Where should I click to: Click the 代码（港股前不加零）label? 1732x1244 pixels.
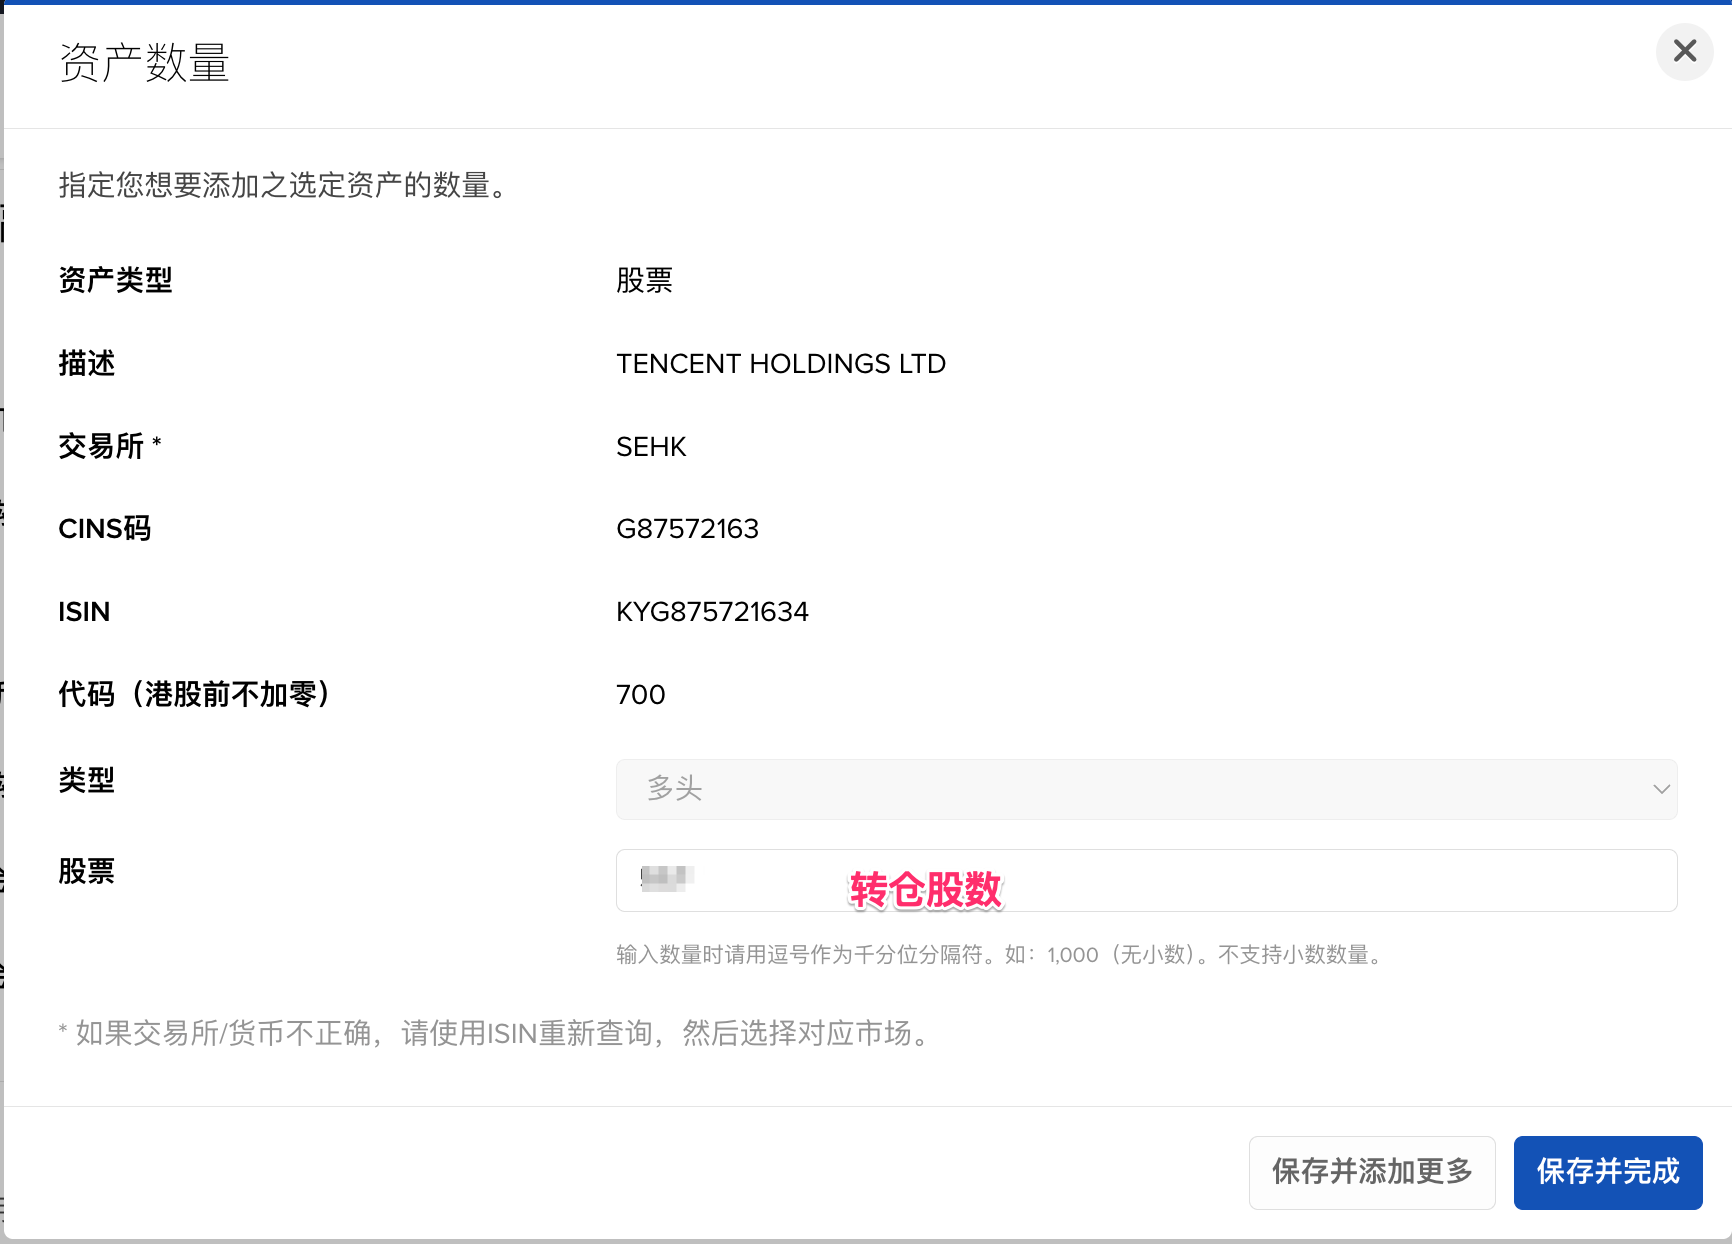tap(194, 694)
